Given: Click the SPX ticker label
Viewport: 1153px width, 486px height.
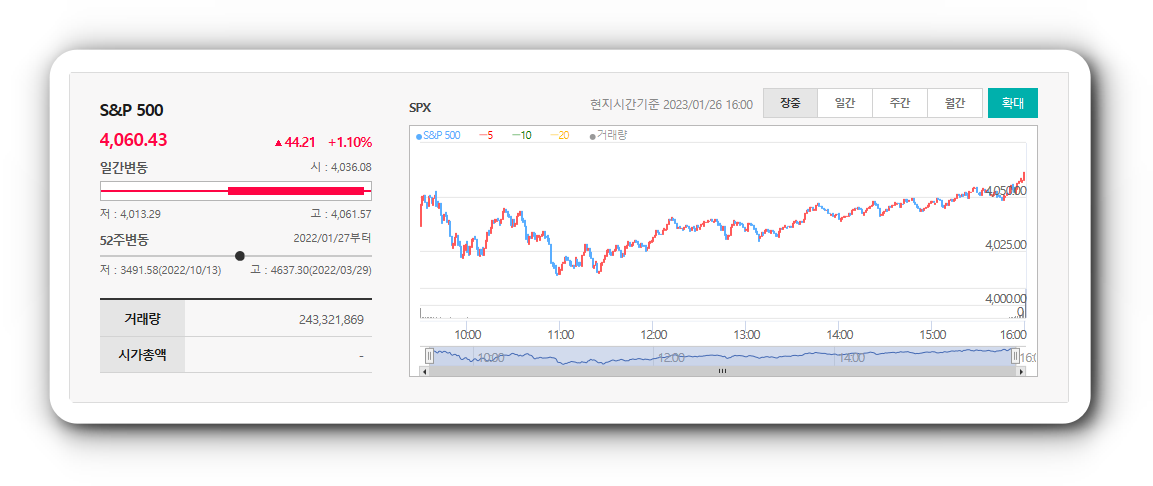Looking at the screenshot, I should pos(420,108).
